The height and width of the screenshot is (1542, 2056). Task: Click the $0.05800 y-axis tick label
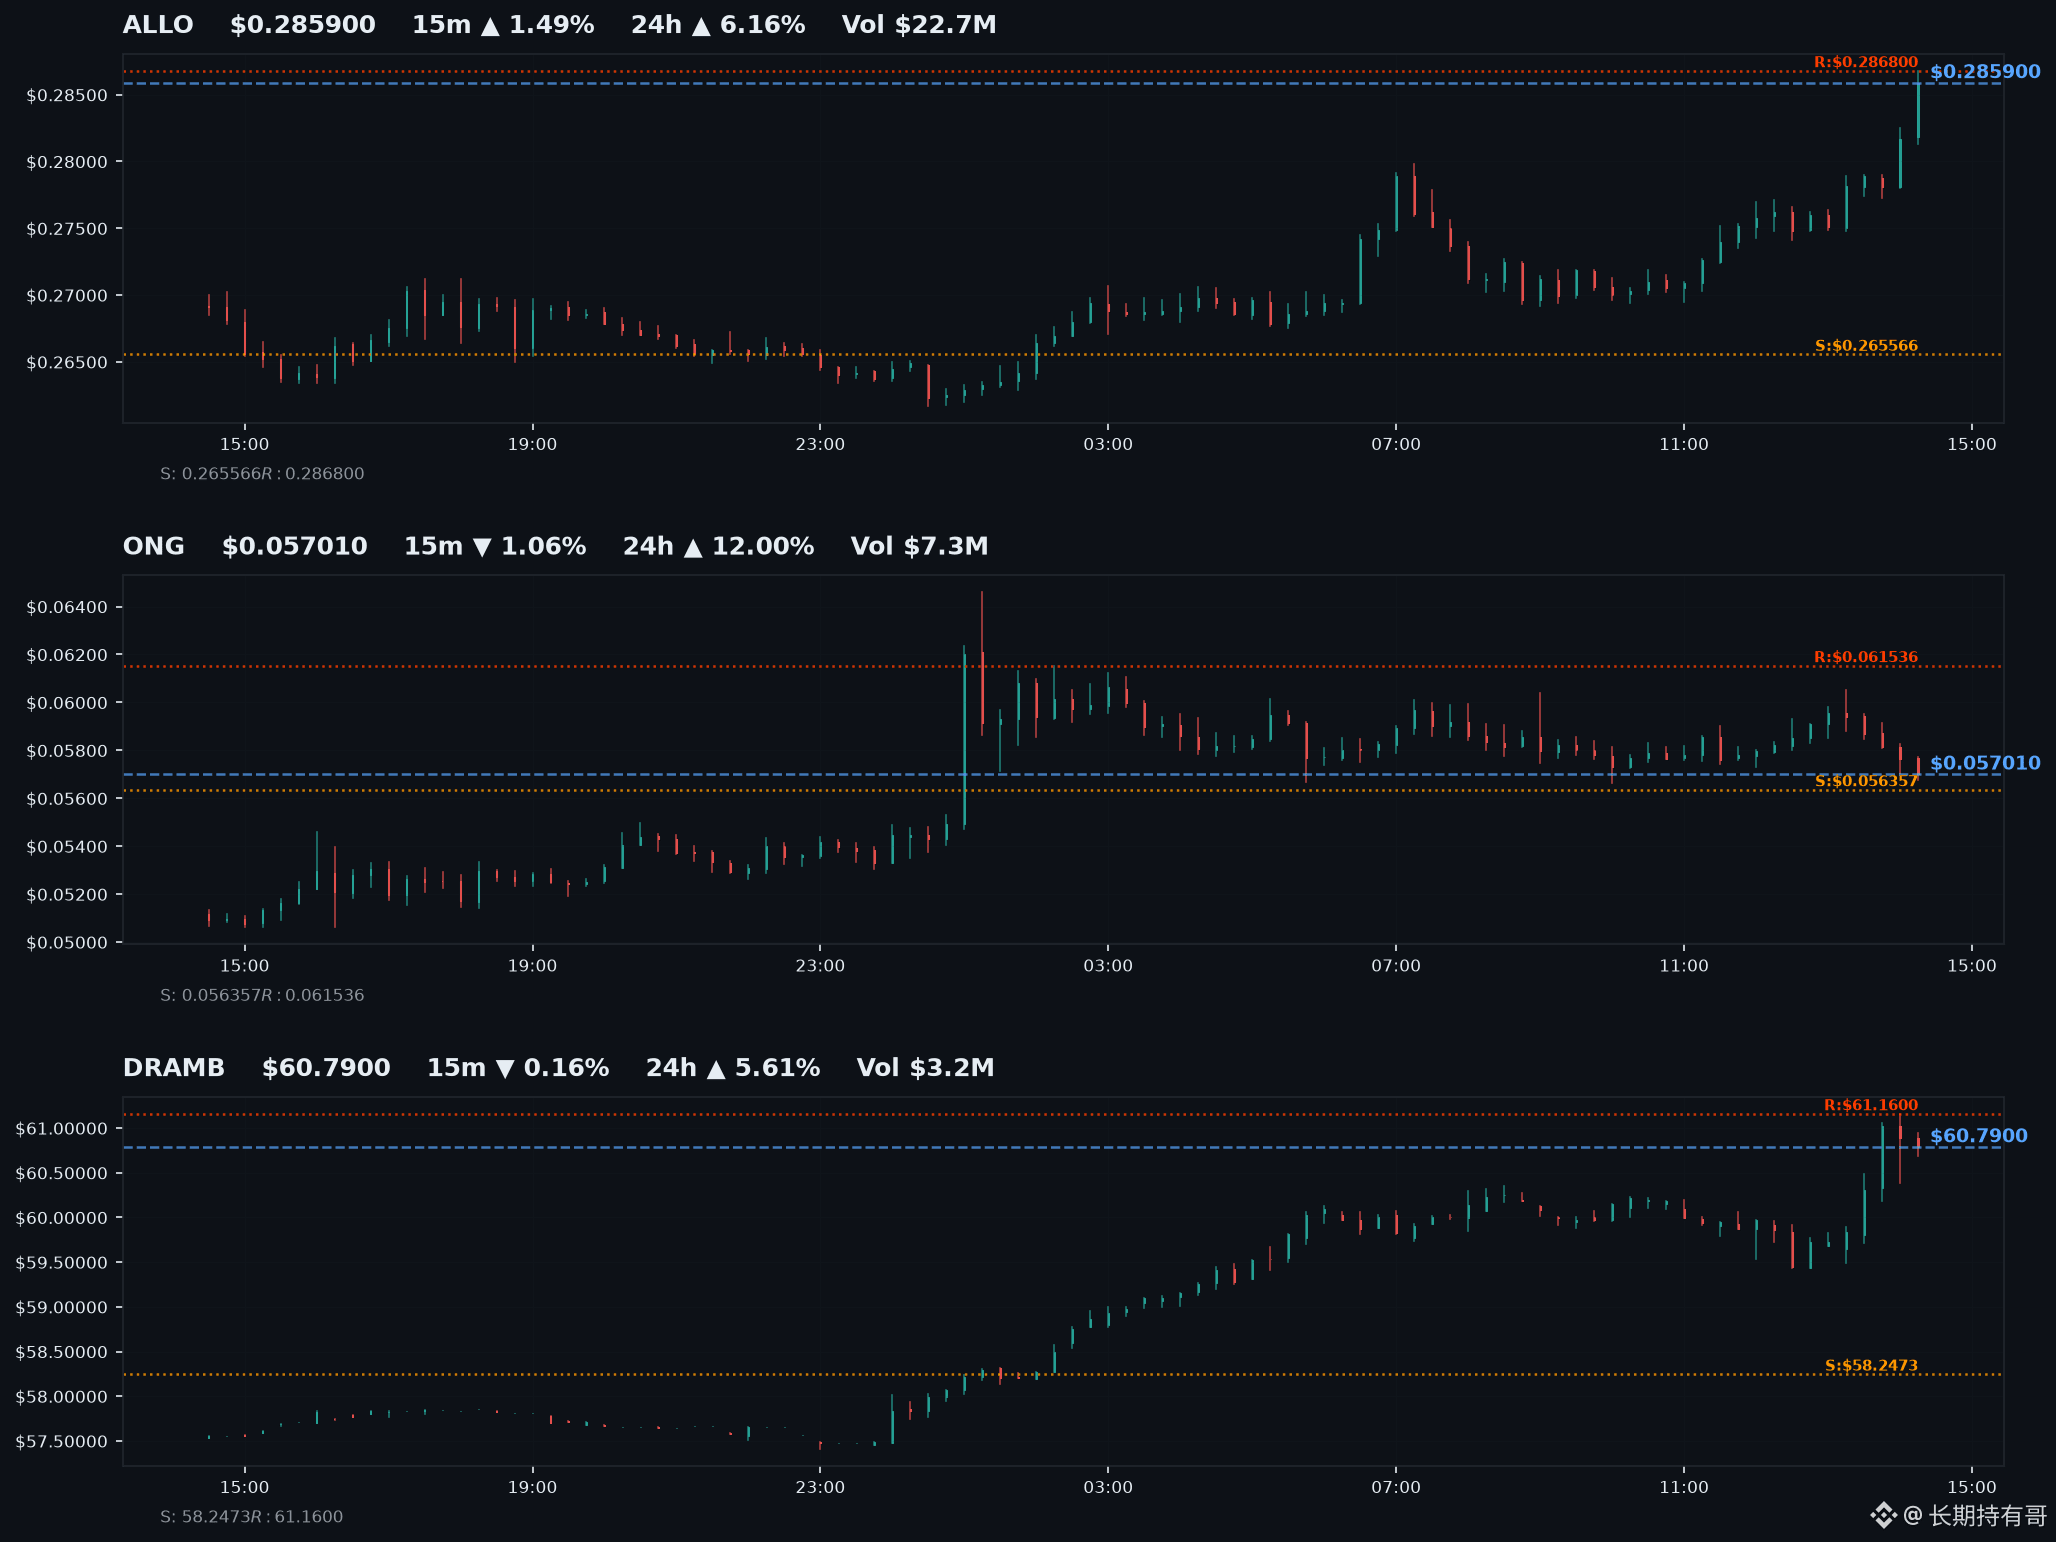pos(67,752)
